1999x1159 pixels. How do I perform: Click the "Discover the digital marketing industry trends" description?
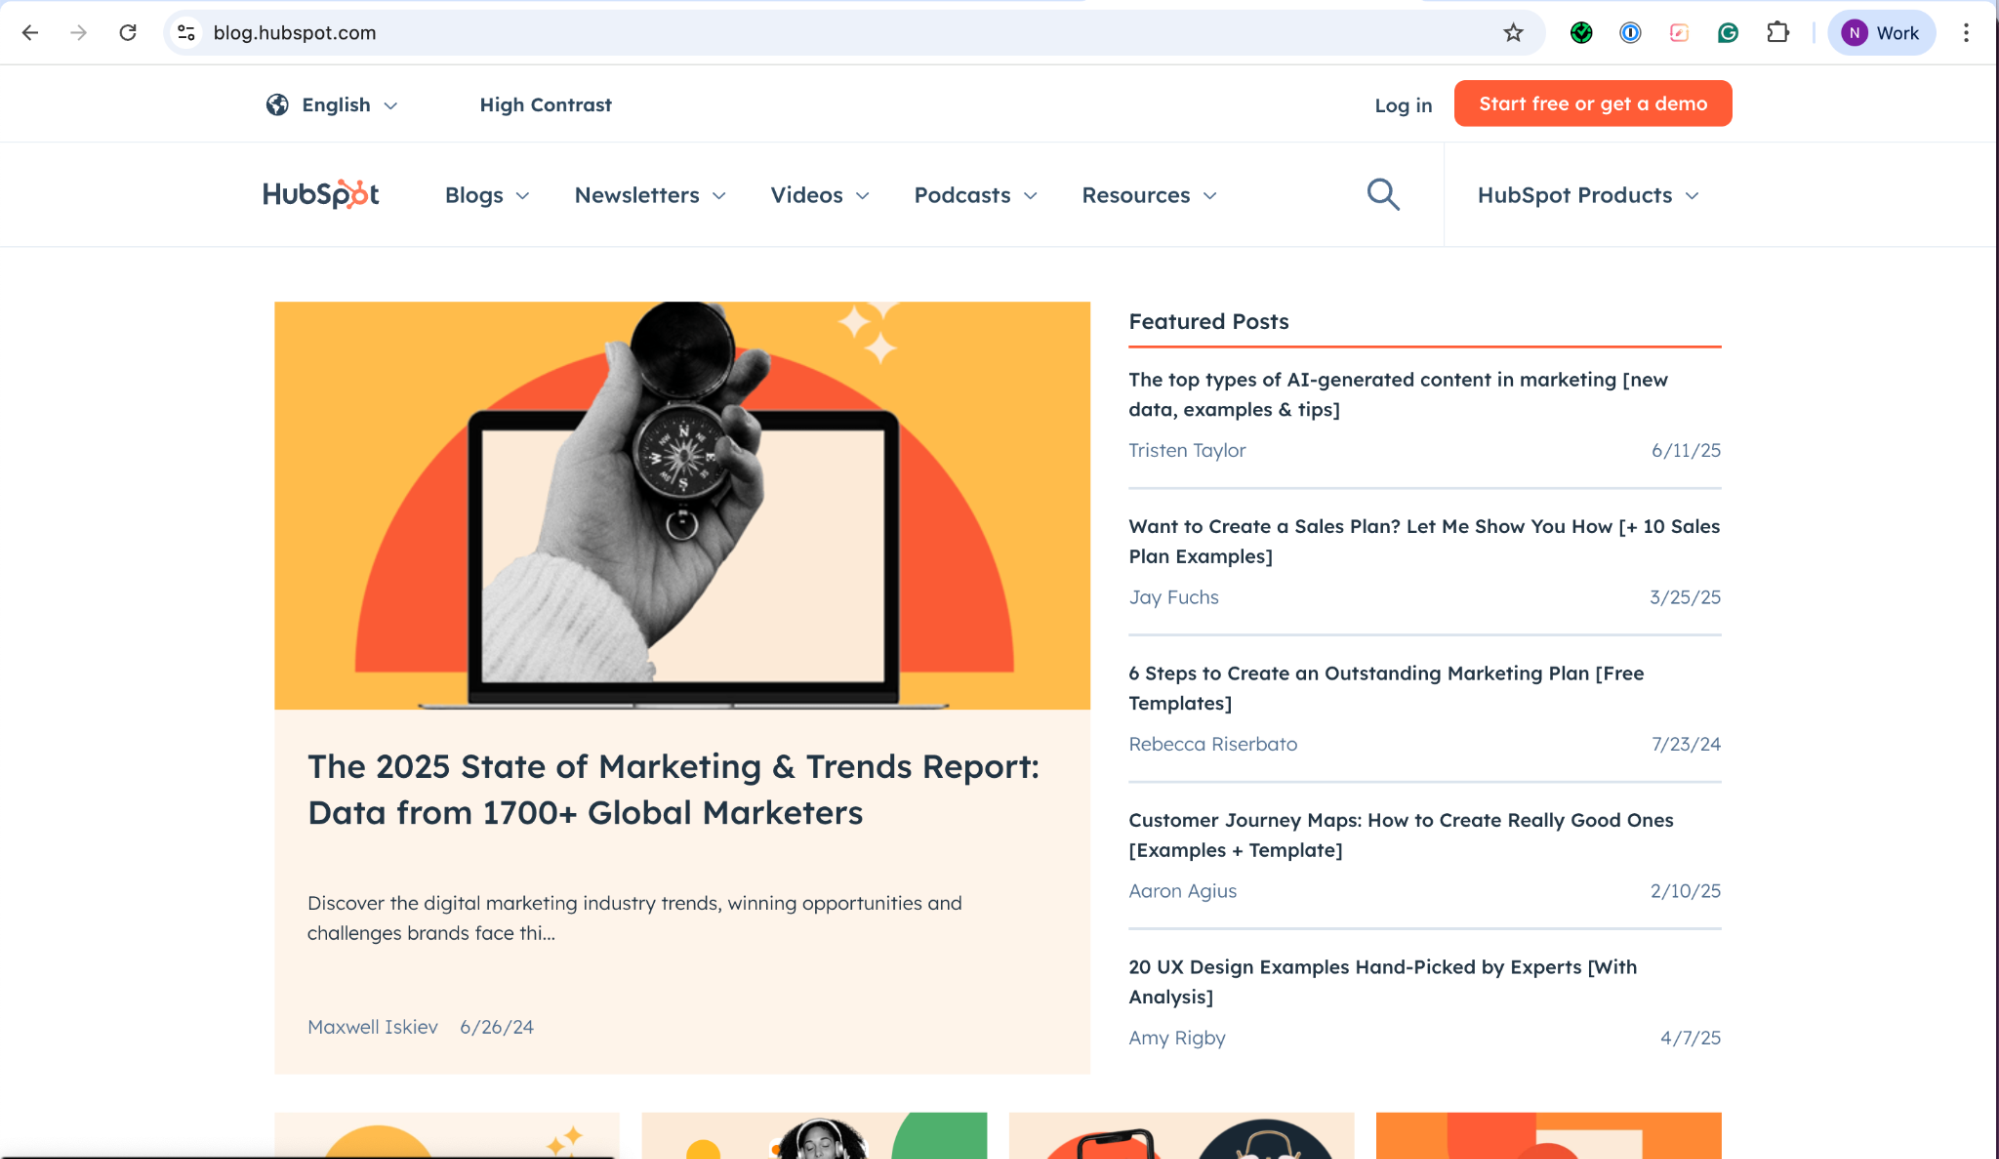click(634, 918)
